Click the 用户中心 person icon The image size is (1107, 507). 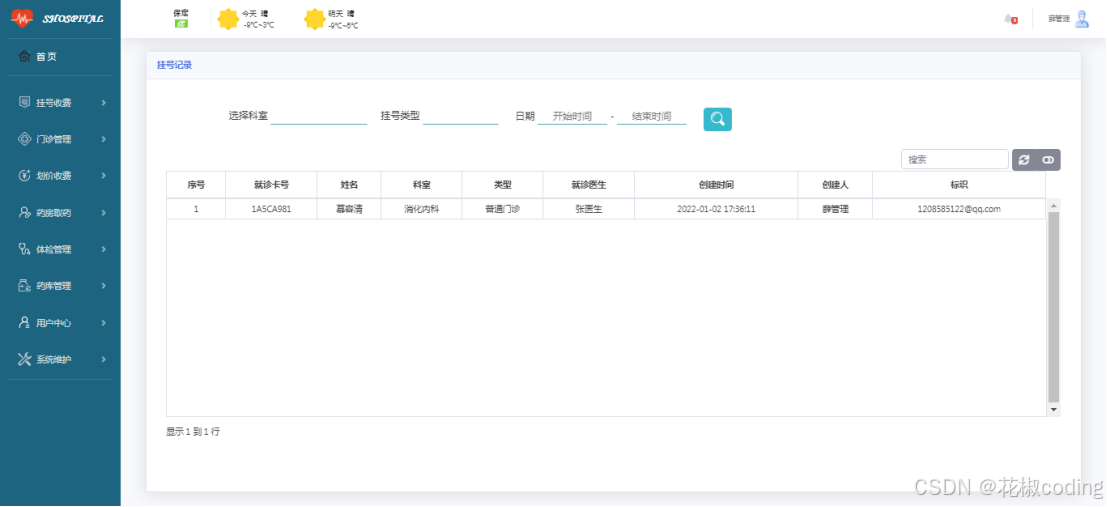tap(24, 323)
